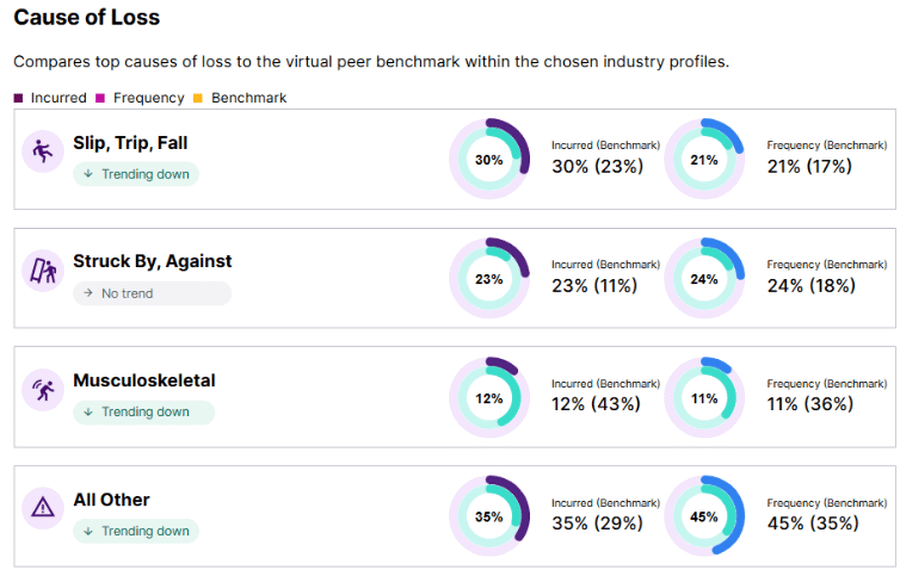Toggle the Benchmark legend item
This screenshot has height=570, width=900.
click(240, 98)
